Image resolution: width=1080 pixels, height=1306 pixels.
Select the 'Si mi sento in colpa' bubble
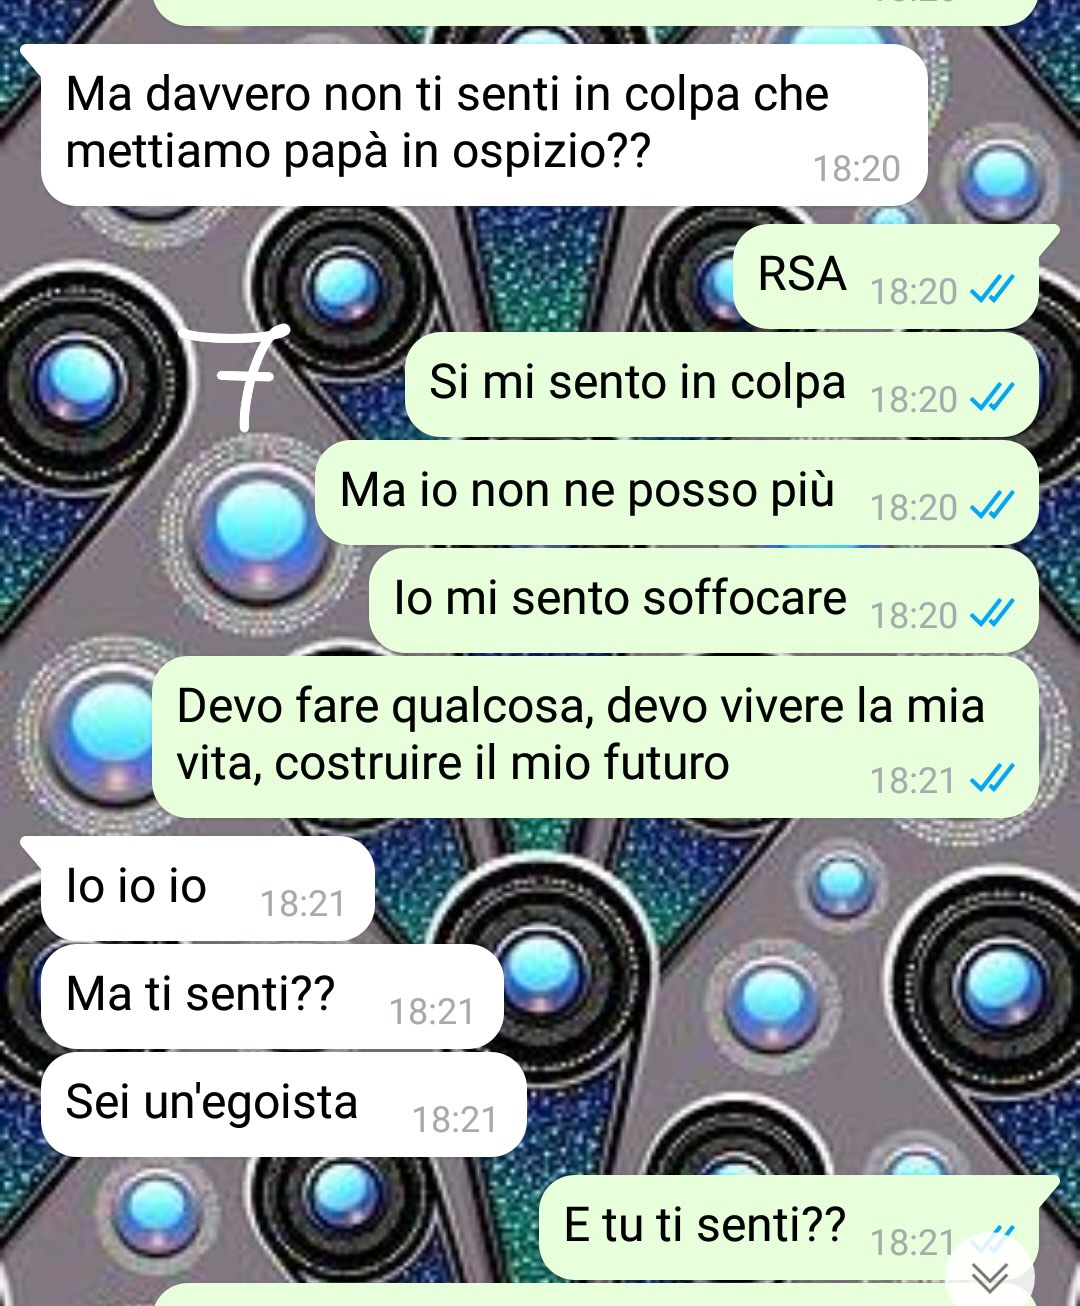pos(721,385)
